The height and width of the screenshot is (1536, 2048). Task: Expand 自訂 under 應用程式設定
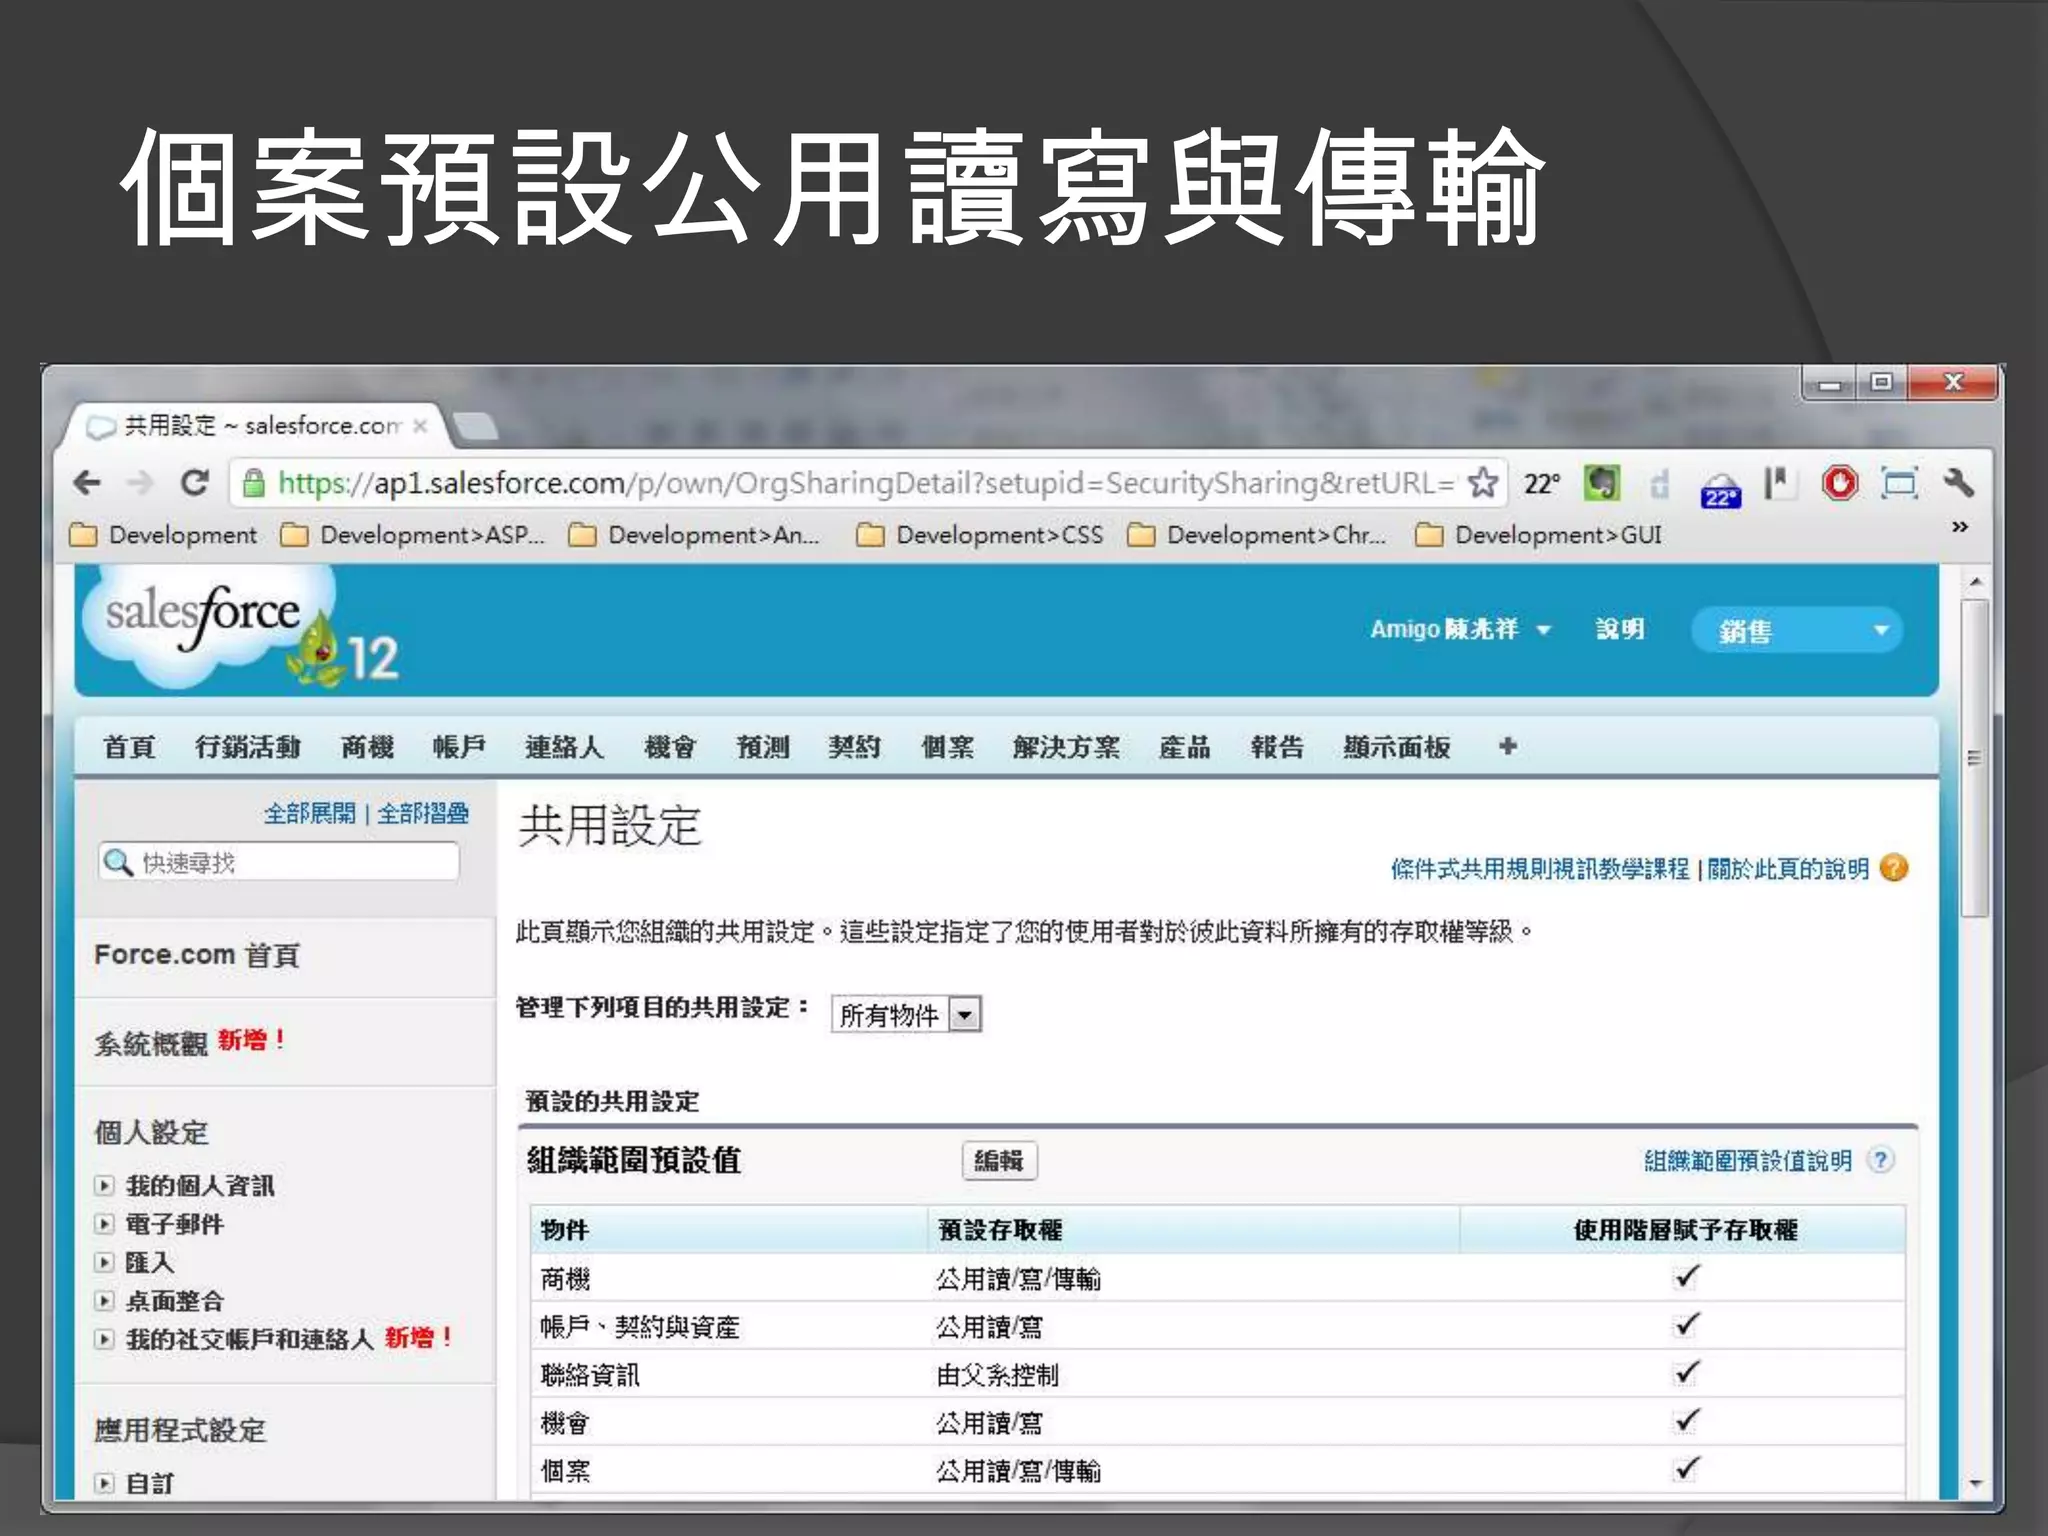pyautogui.click(x=104, y=1483)
